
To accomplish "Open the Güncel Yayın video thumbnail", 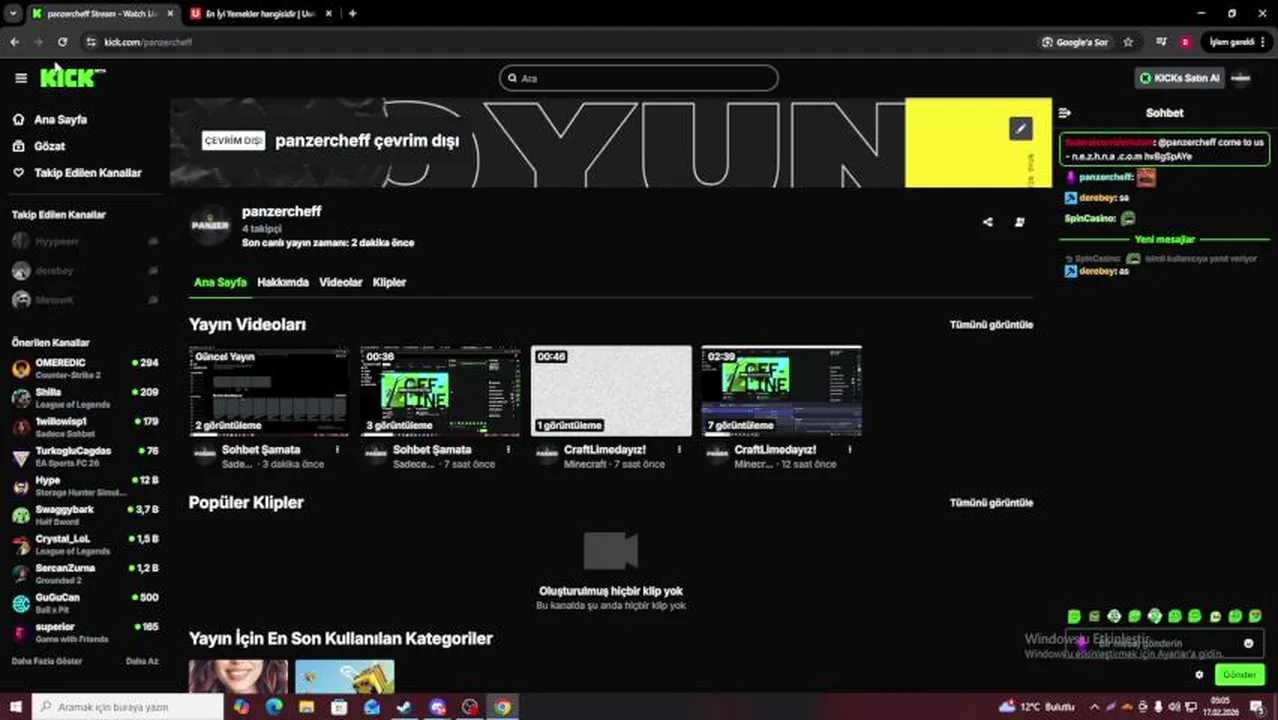I will (269, 391).
